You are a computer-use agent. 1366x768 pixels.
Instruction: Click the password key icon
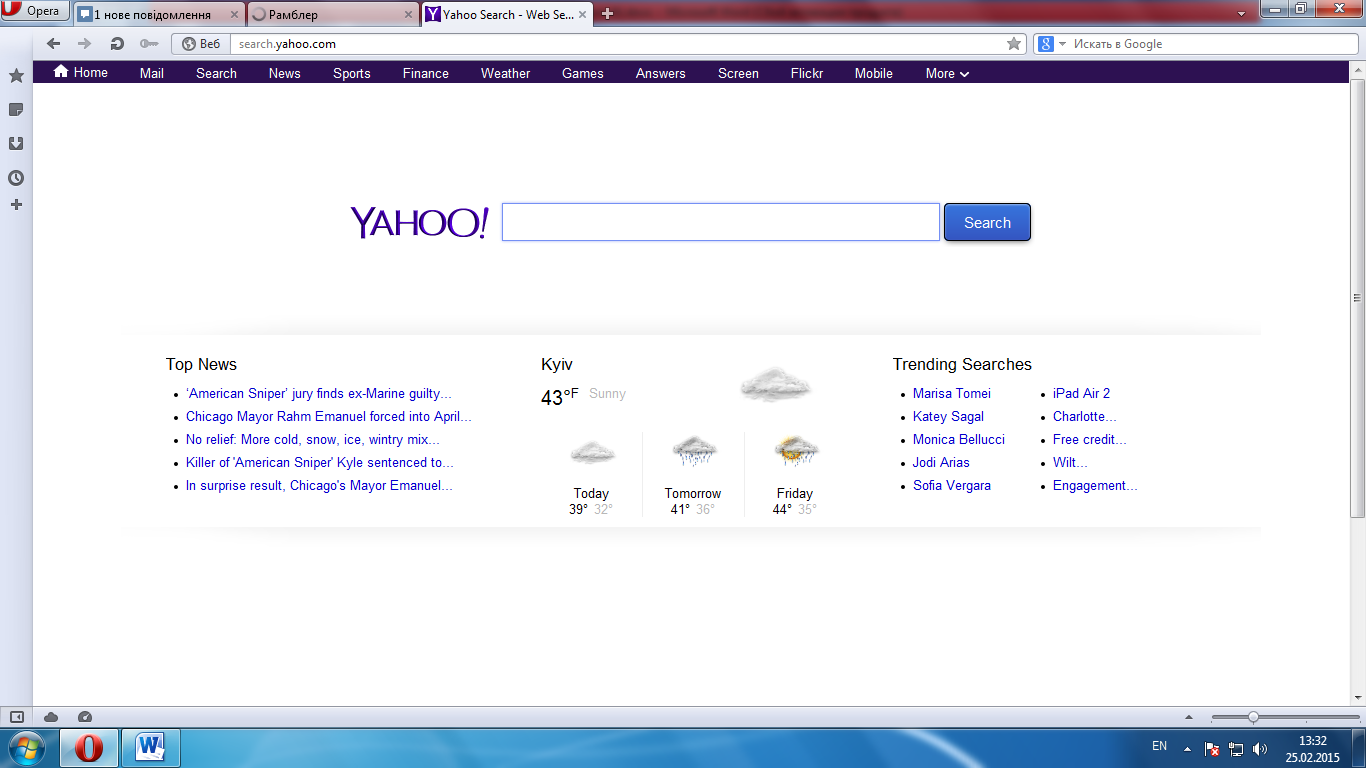coord(149,44)
